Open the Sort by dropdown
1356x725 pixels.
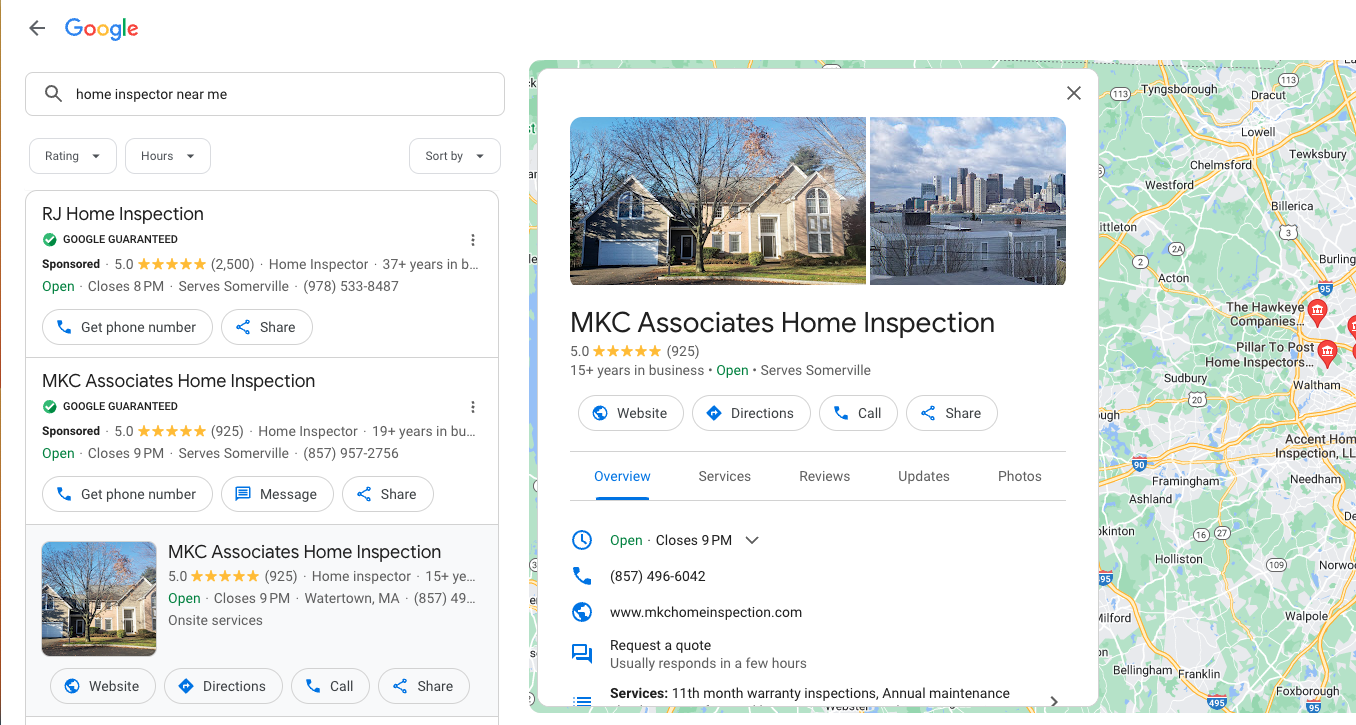pyautogui.click(x=455, y=156)
